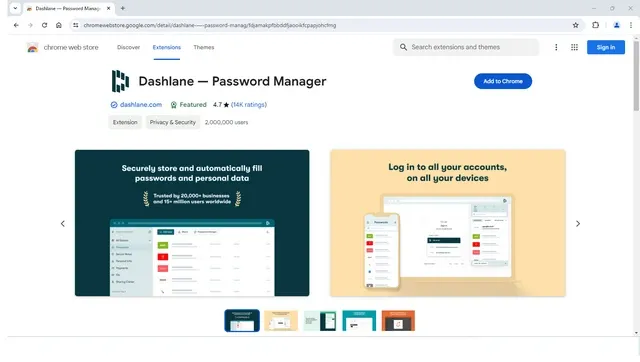Open the Extensions tab
This screenshot has width=640, height=362.
point(167,47)
